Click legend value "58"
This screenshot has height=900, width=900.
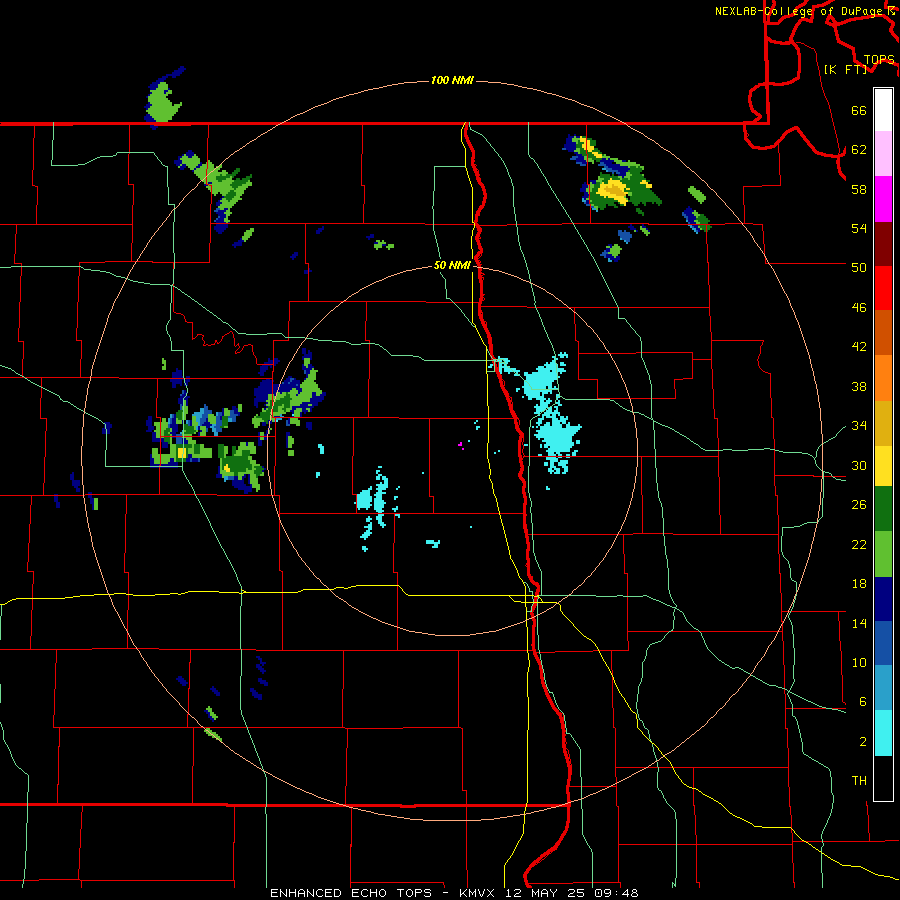[859, 189]
